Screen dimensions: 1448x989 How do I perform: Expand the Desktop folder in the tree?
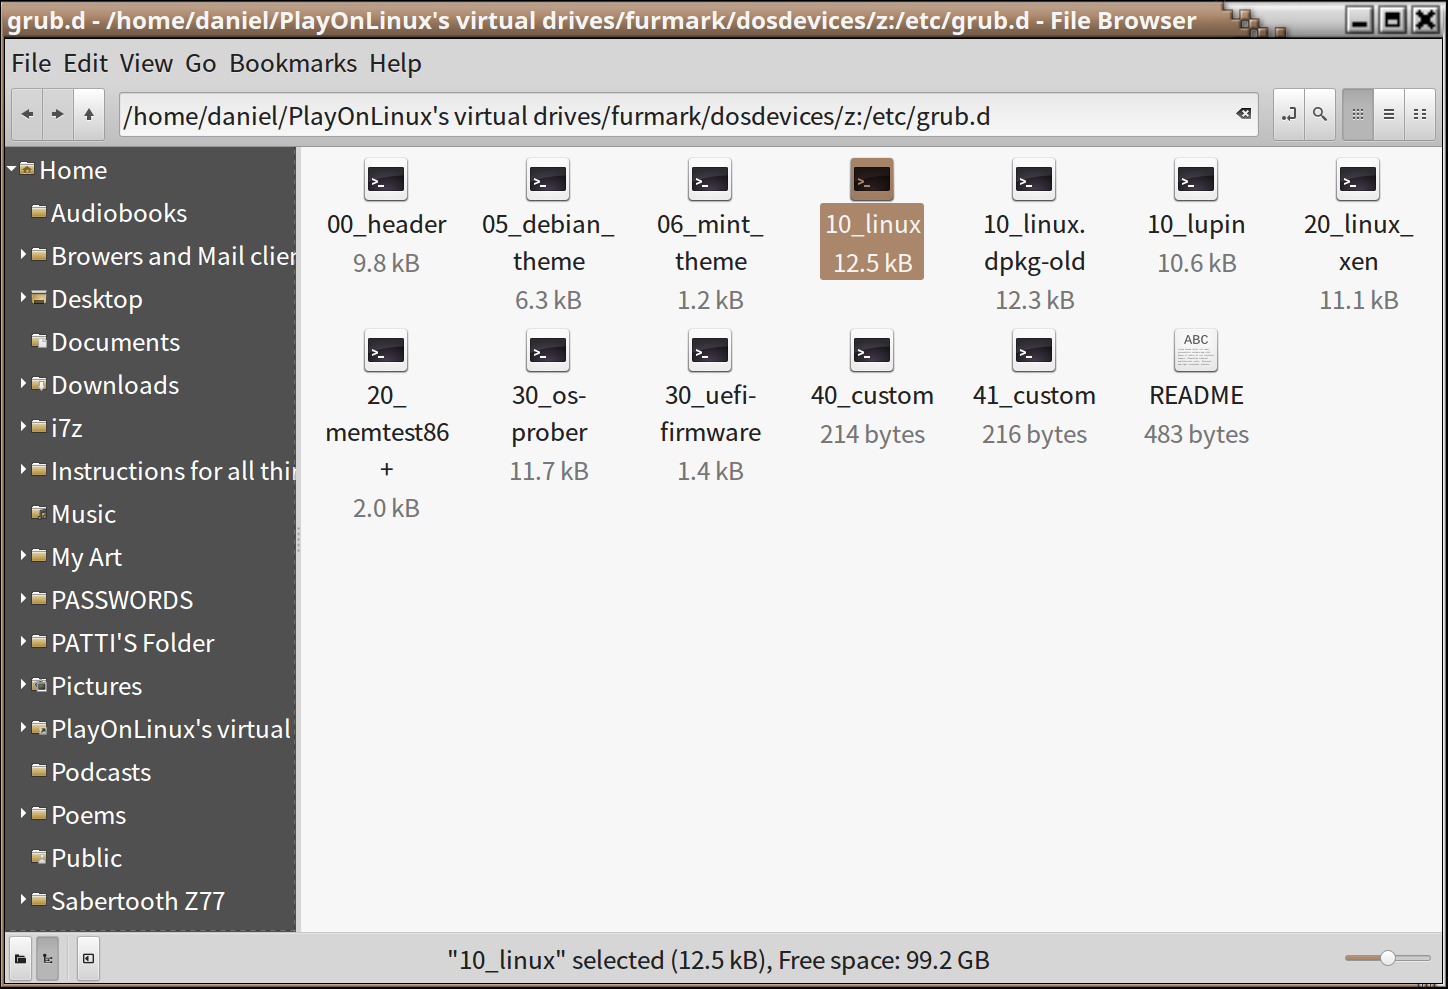[x=23, y=298]
